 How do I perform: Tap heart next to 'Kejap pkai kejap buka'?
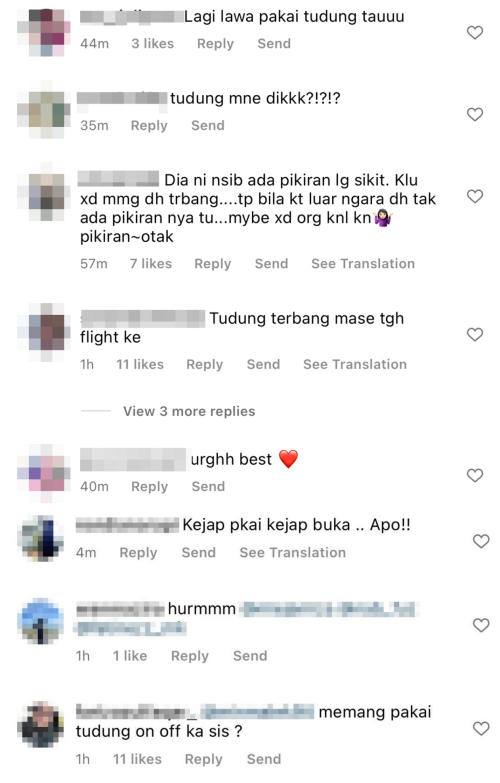point(481,541)
